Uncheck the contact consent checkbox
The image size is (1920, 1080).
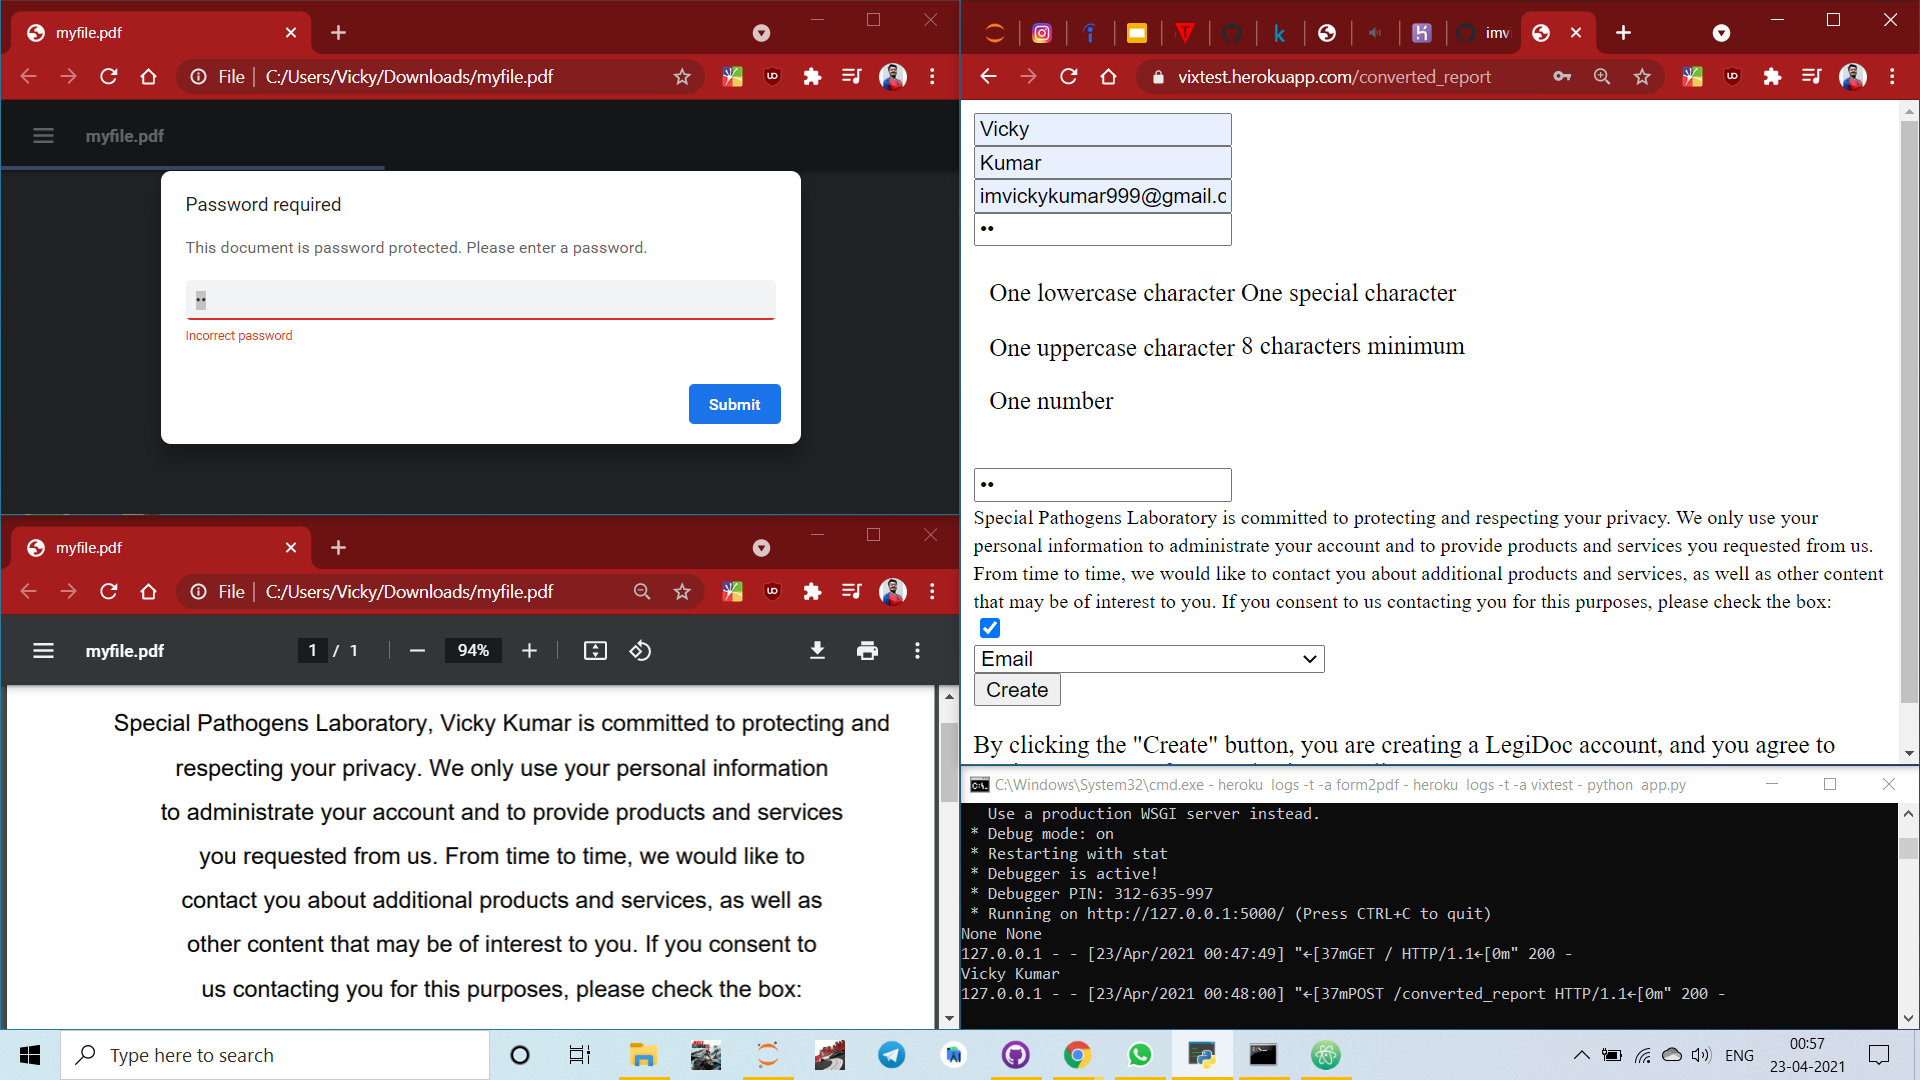tap(990, 628)
